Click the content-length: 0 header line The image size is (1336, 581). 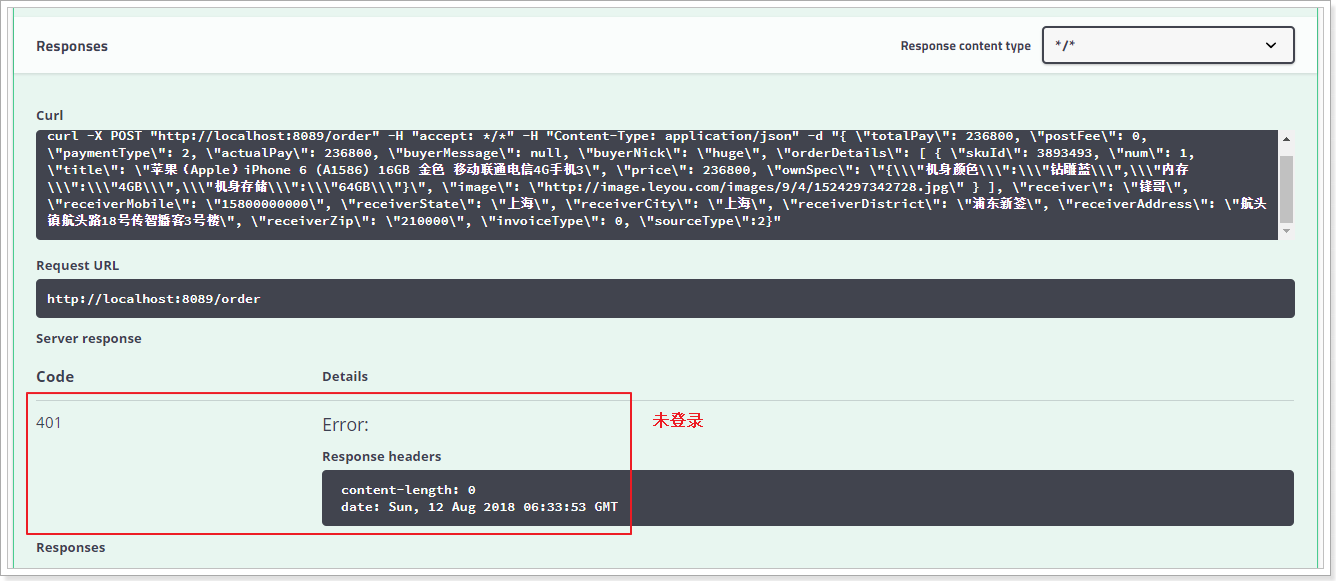point(408,490)
